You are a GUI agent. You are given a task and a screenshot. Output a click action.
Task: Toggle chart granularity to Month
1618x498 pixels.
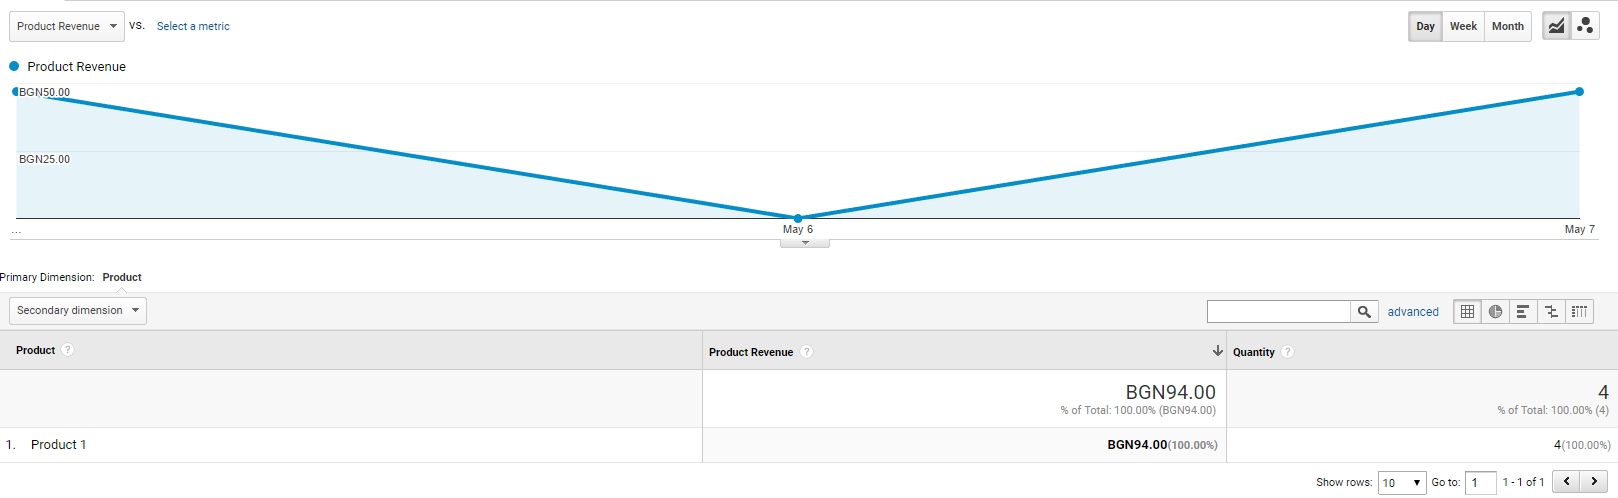(x=1507, y=26)
